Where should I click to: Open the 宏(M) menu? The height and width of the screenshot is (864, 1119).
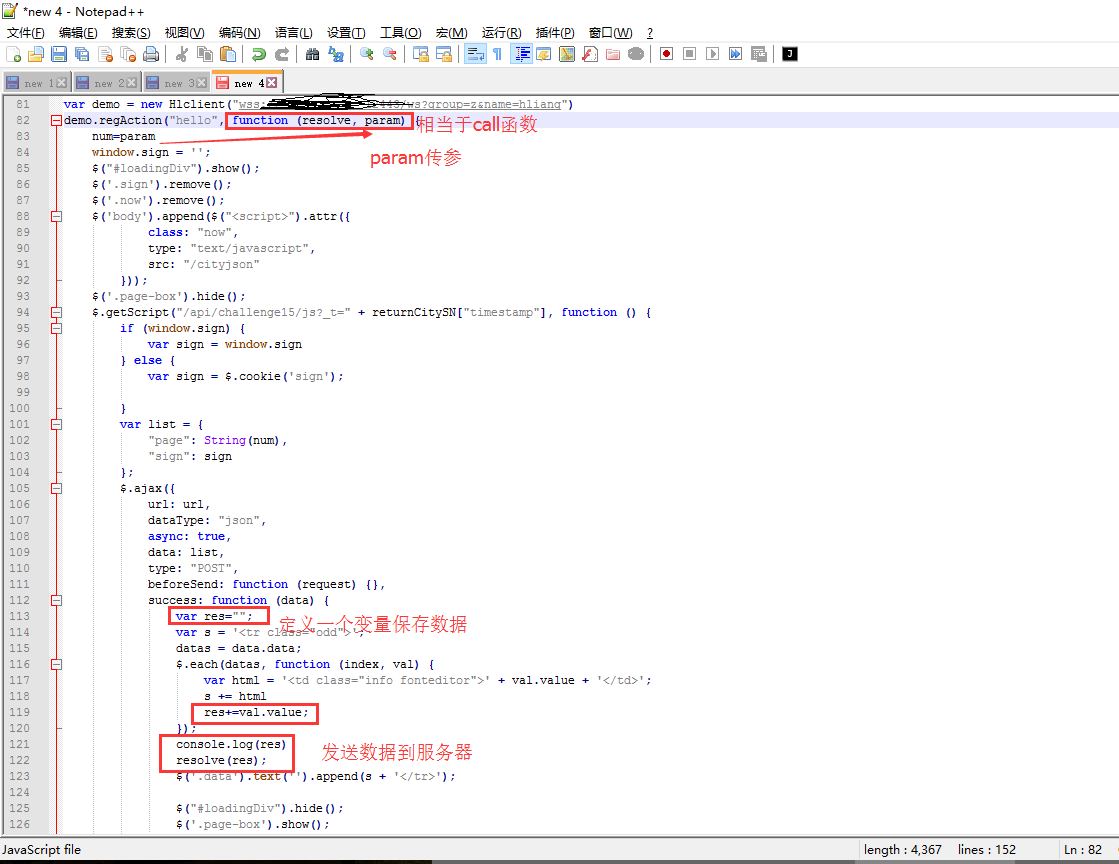(x=452, y=33)
